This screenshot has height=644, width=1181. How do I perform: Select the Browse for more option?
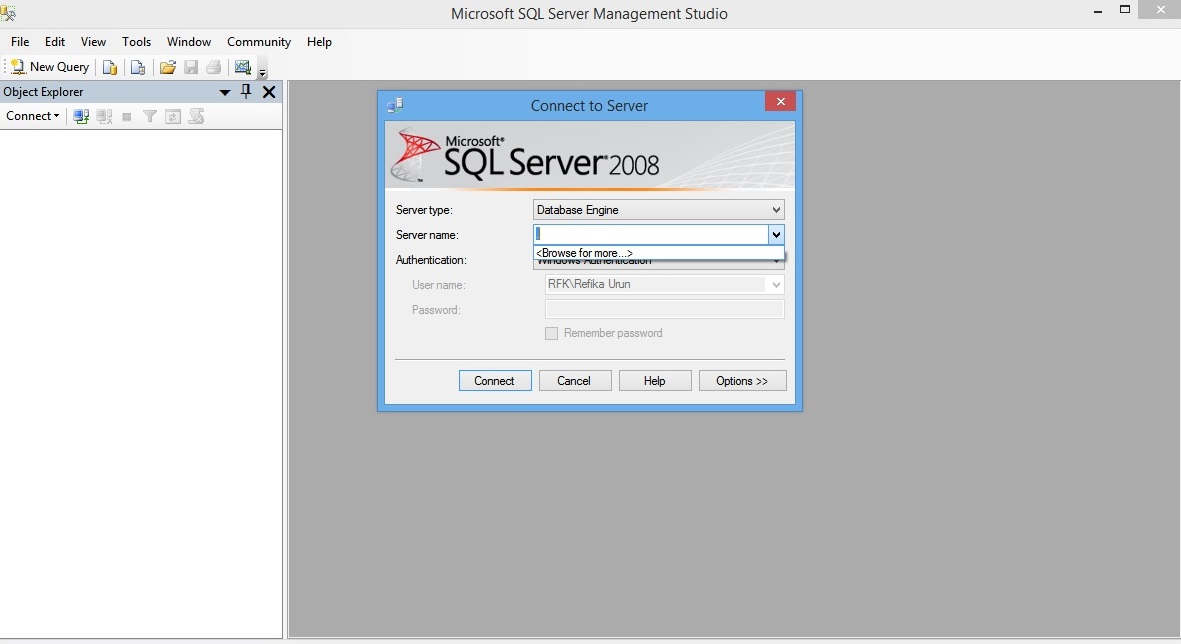tap(658, 253)
